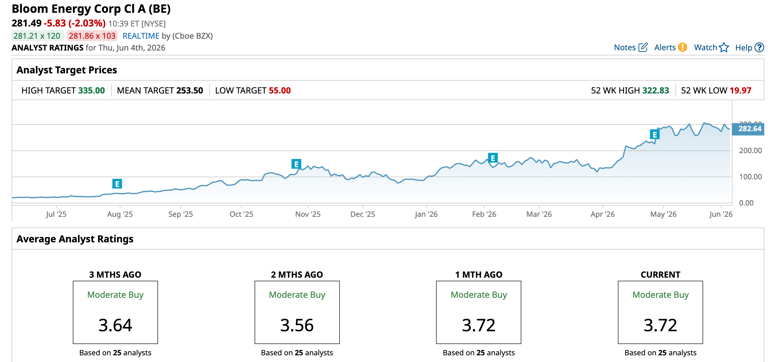Viewport: 768px width, 362px height.
Task: Click the earnings marker near Nov '25
Action: pos(296,164)
